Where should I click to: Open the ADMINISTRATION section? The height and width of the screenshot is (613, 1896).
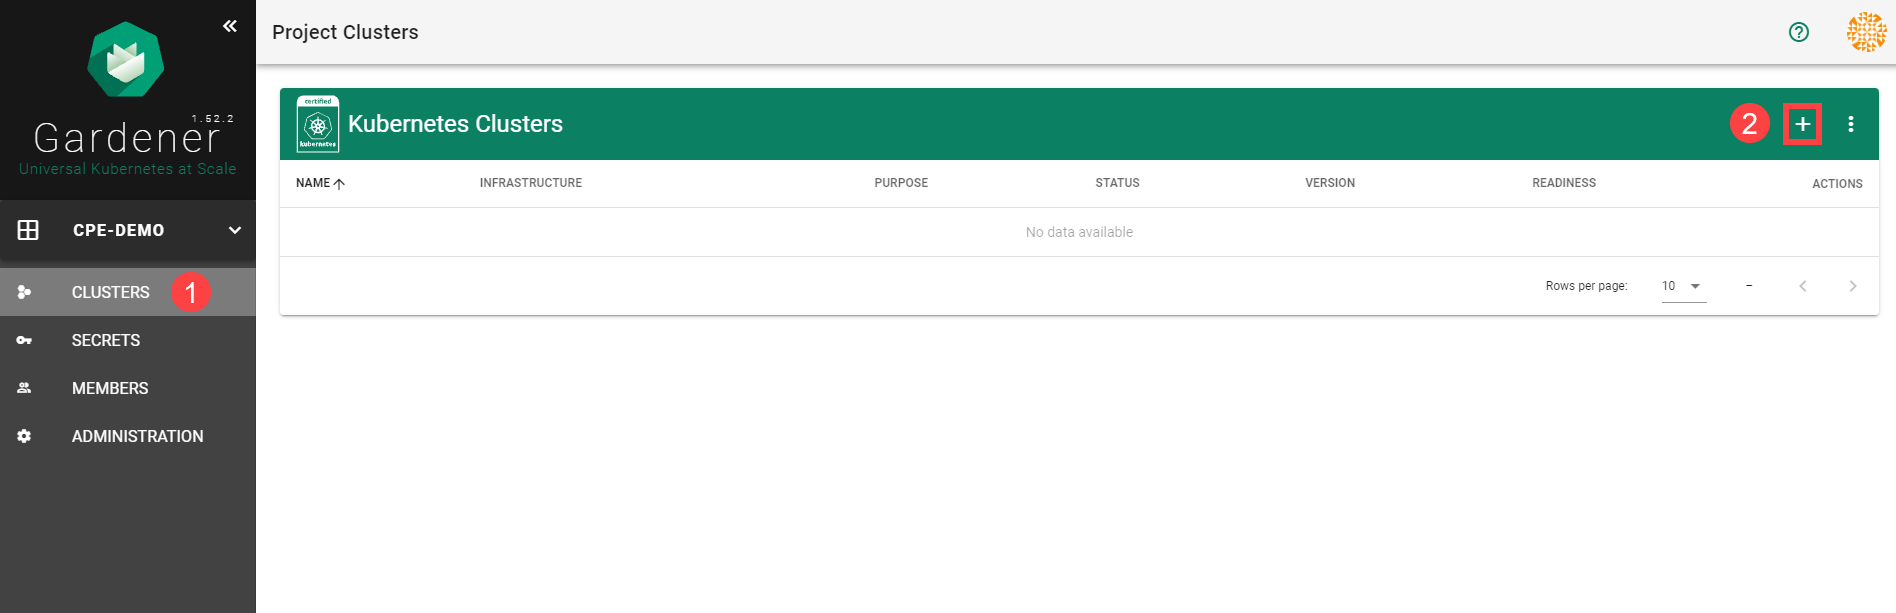coord(137,436)
